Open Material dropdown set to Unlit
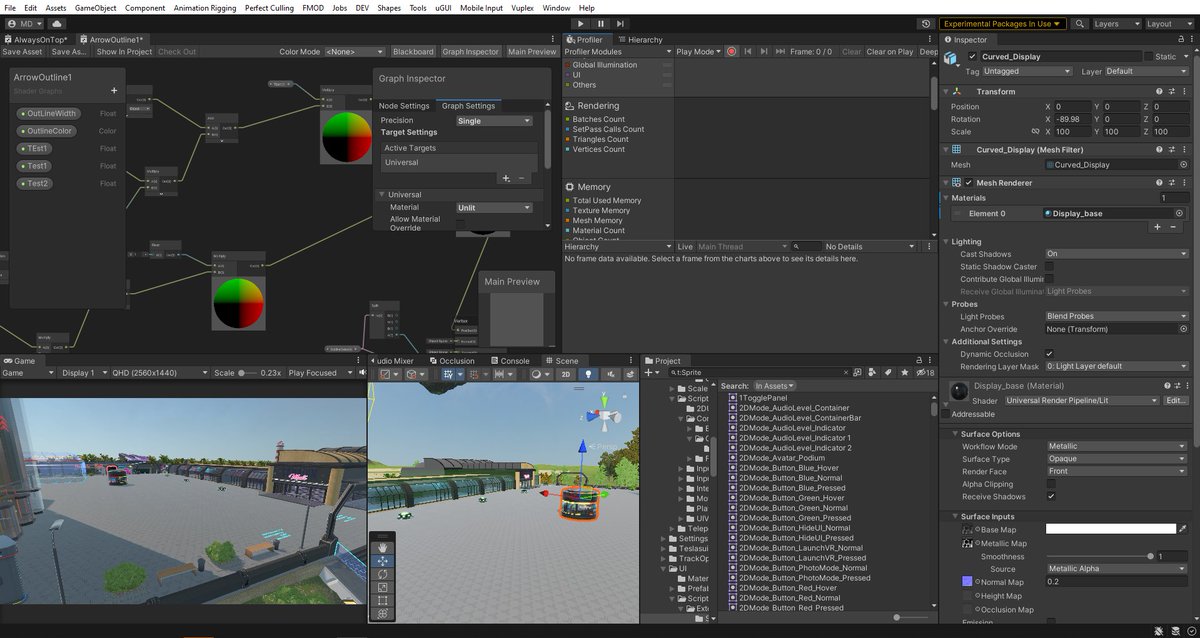Image resolution: width=1200 pixels, height=638 pixels. 494,207
